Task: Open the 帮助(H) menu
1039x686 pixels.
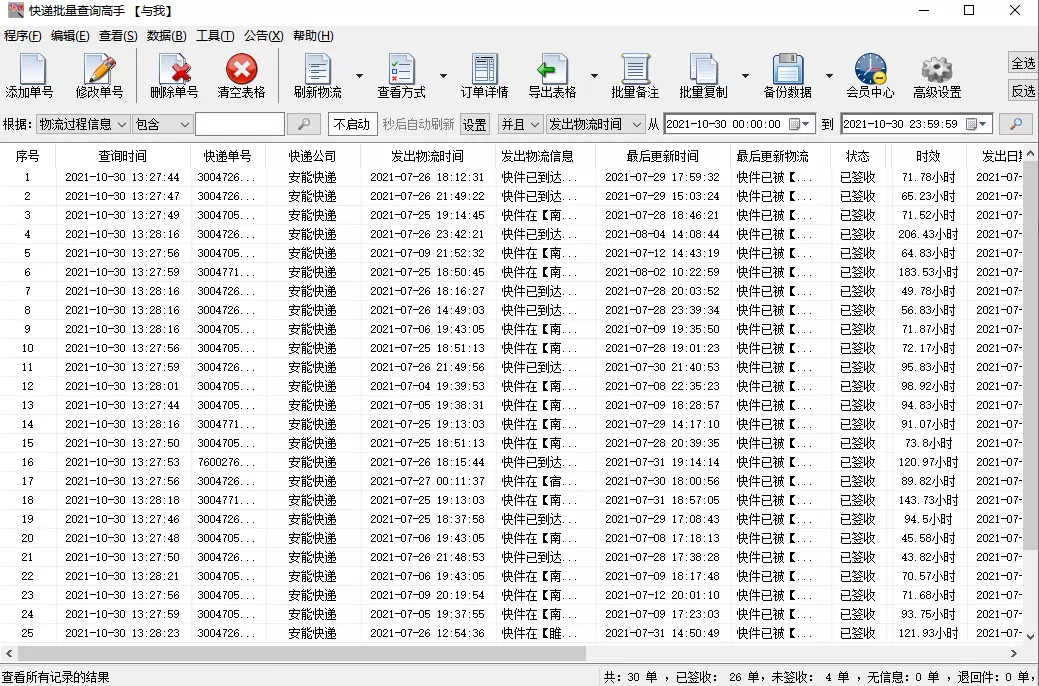Action: pos(313,36)
